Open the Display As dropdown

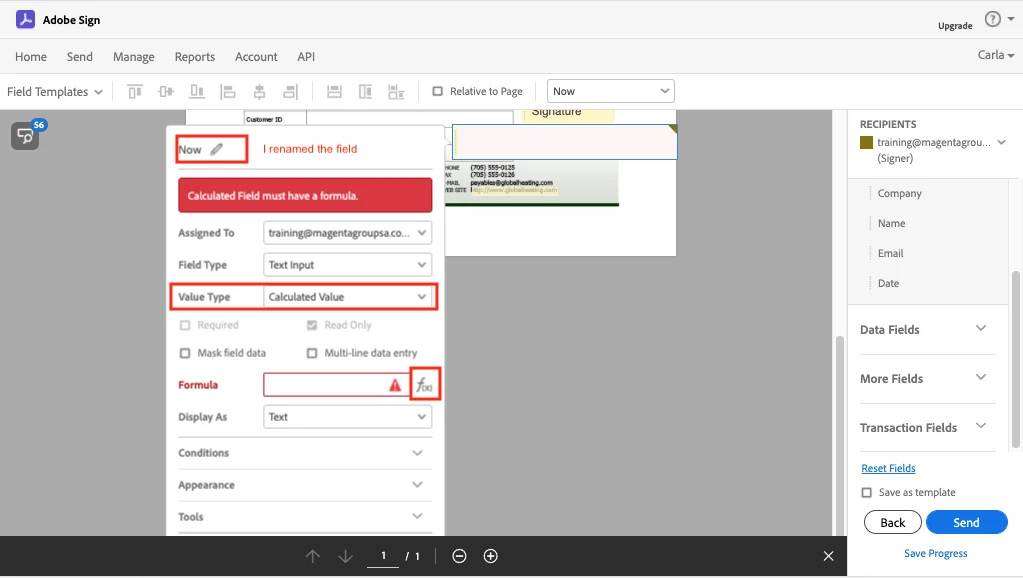pos(348,417)
